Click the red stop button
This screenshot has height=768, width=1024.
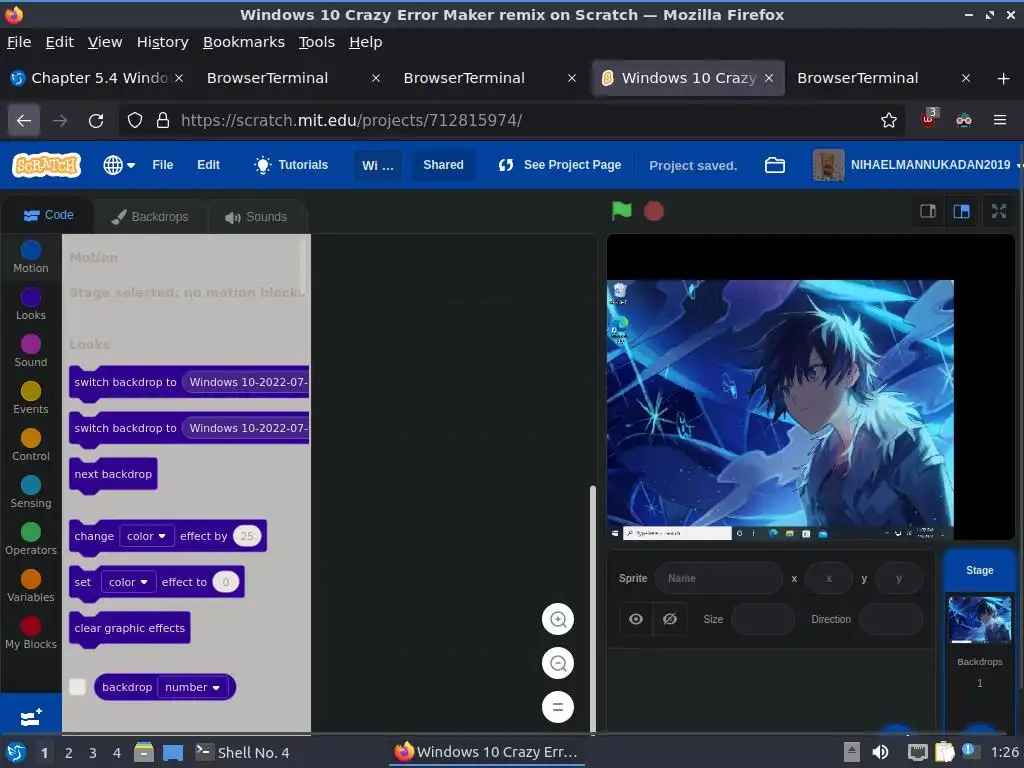[x=654, y=211]
